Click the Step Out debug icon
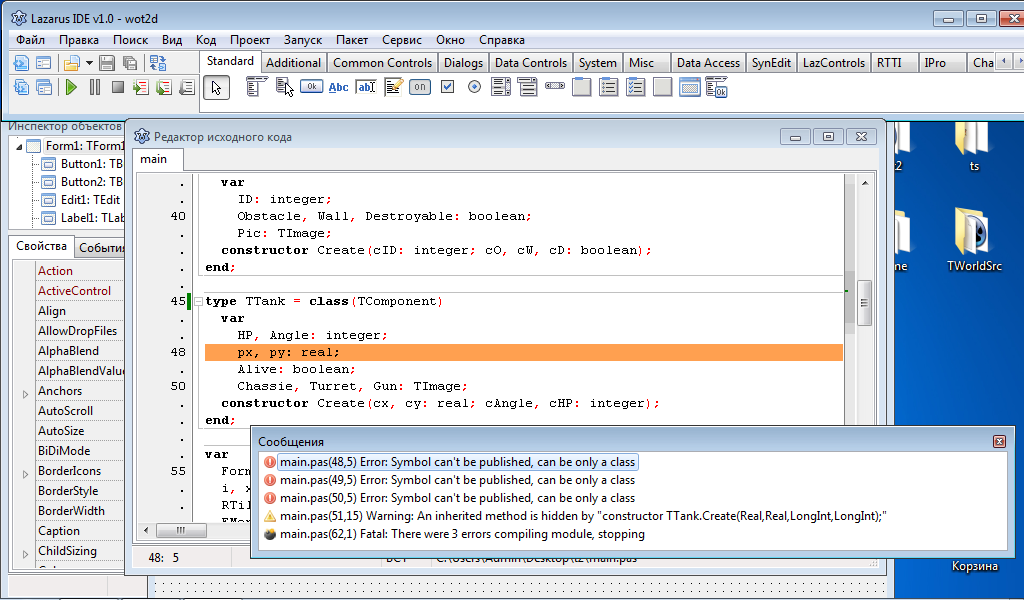The height and width of the screenshot is (600, 1024). 187,87
